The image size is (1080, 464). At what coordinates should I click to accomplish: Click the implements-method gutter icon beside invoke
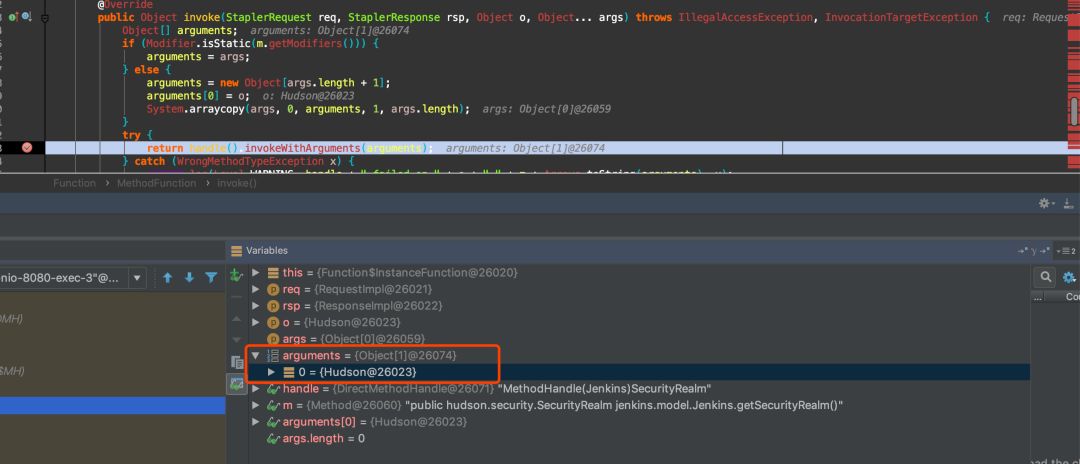(13, 17)
